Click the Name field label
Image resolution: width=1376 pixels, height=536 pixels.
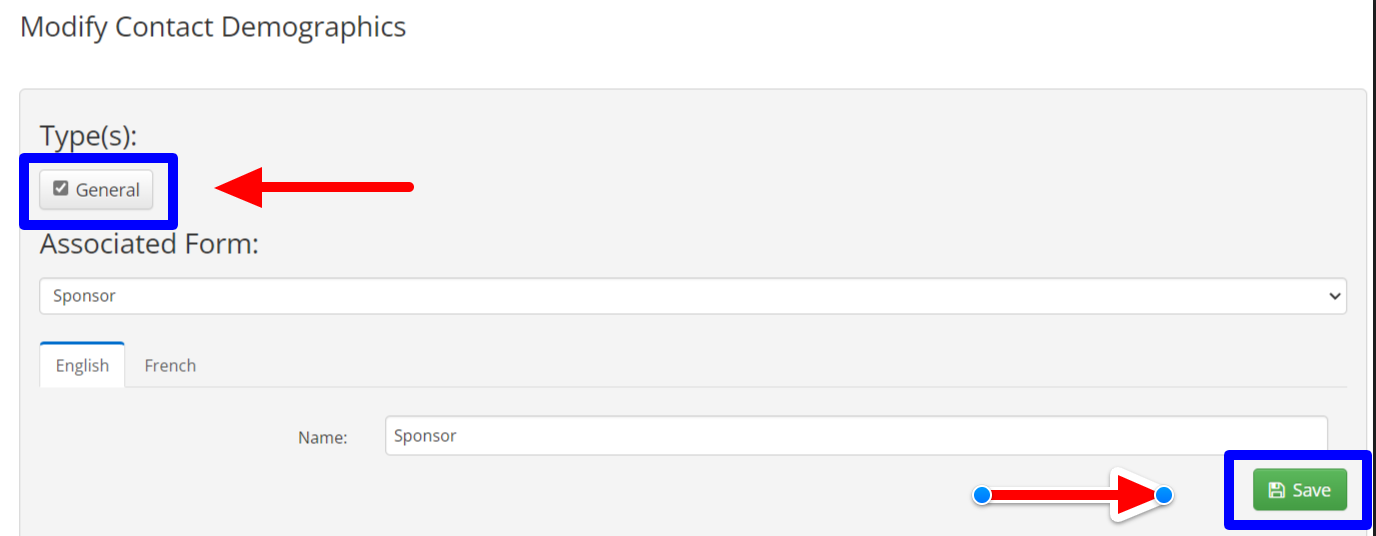point(322,437)
